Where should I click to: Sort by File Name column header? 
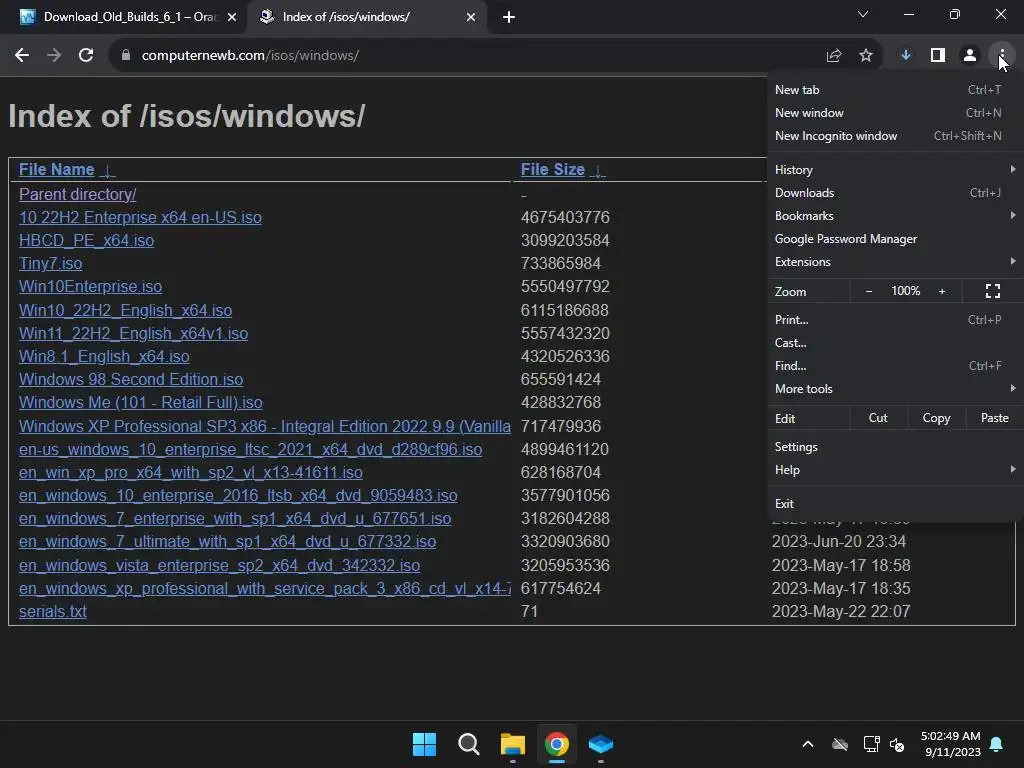[x=57, y=170]
